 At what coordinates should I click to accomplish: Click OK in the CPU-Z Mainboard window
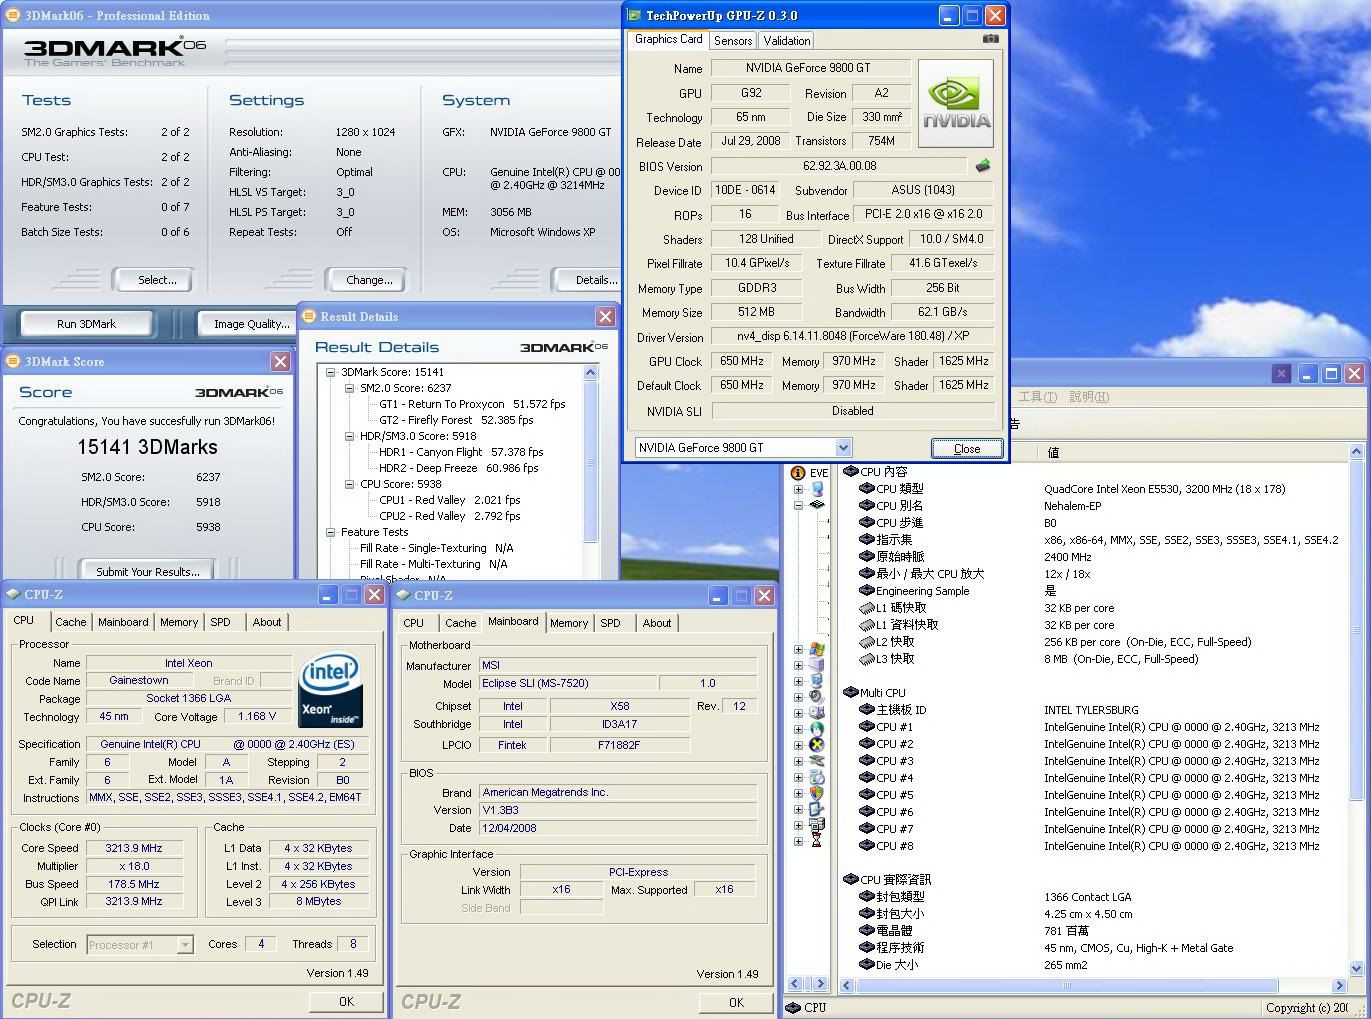[x=736, y=1002]
